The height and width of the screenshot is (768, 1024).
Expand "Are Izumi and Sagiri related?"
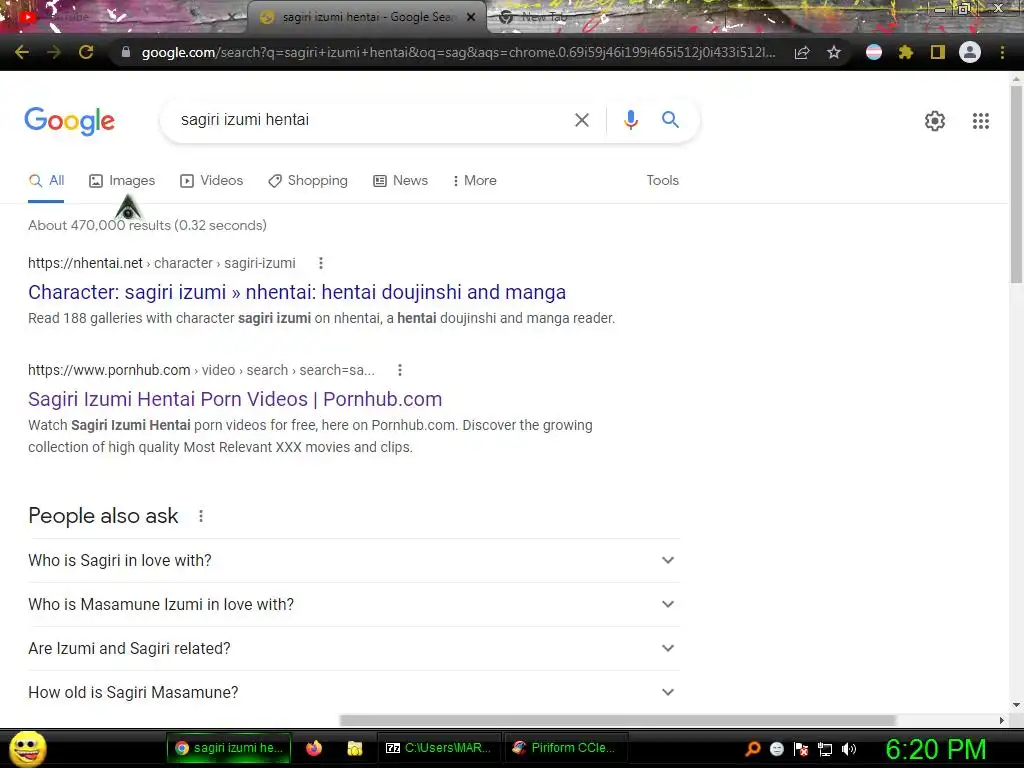353,648
